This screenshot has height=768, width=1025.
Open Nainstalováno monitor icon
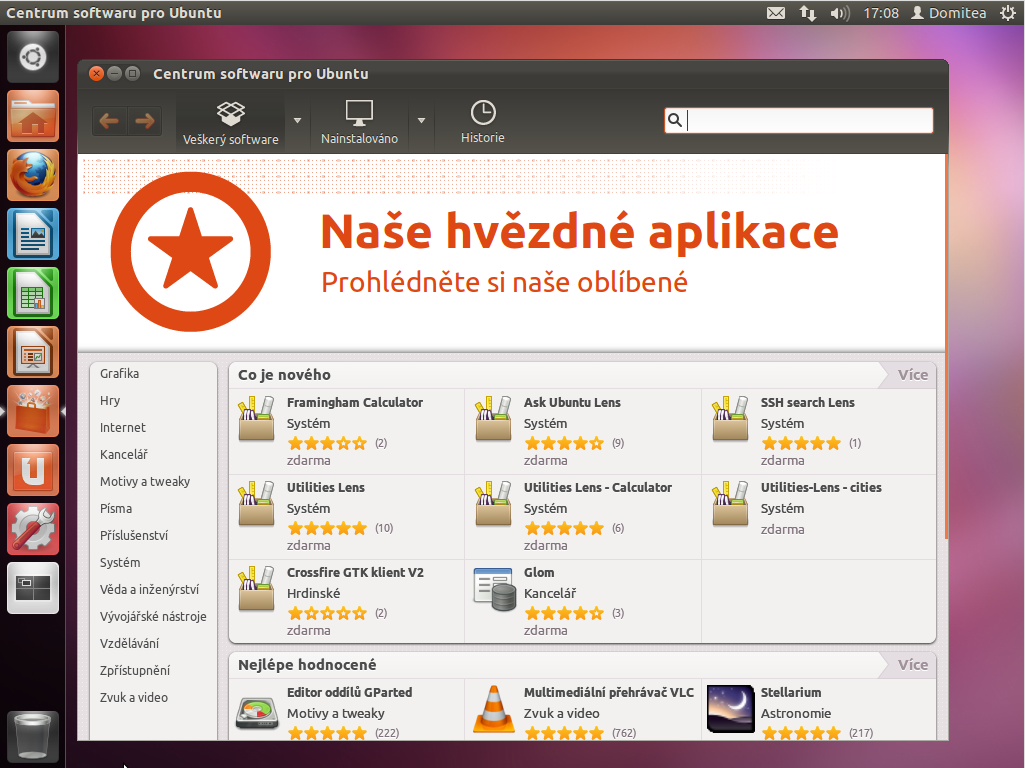(359, 112)
